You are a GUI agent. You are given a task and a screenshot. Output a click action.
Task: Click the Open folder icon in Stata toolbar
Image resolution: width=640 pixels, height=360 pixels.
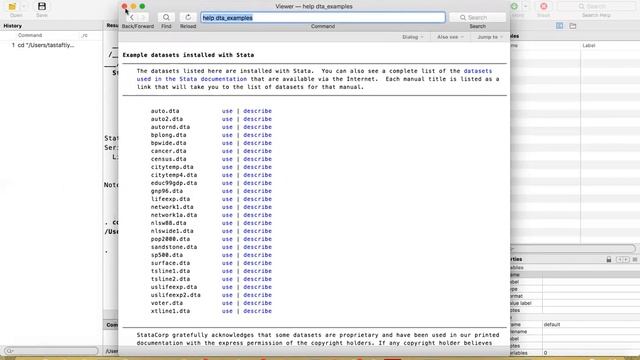point(12,7)
